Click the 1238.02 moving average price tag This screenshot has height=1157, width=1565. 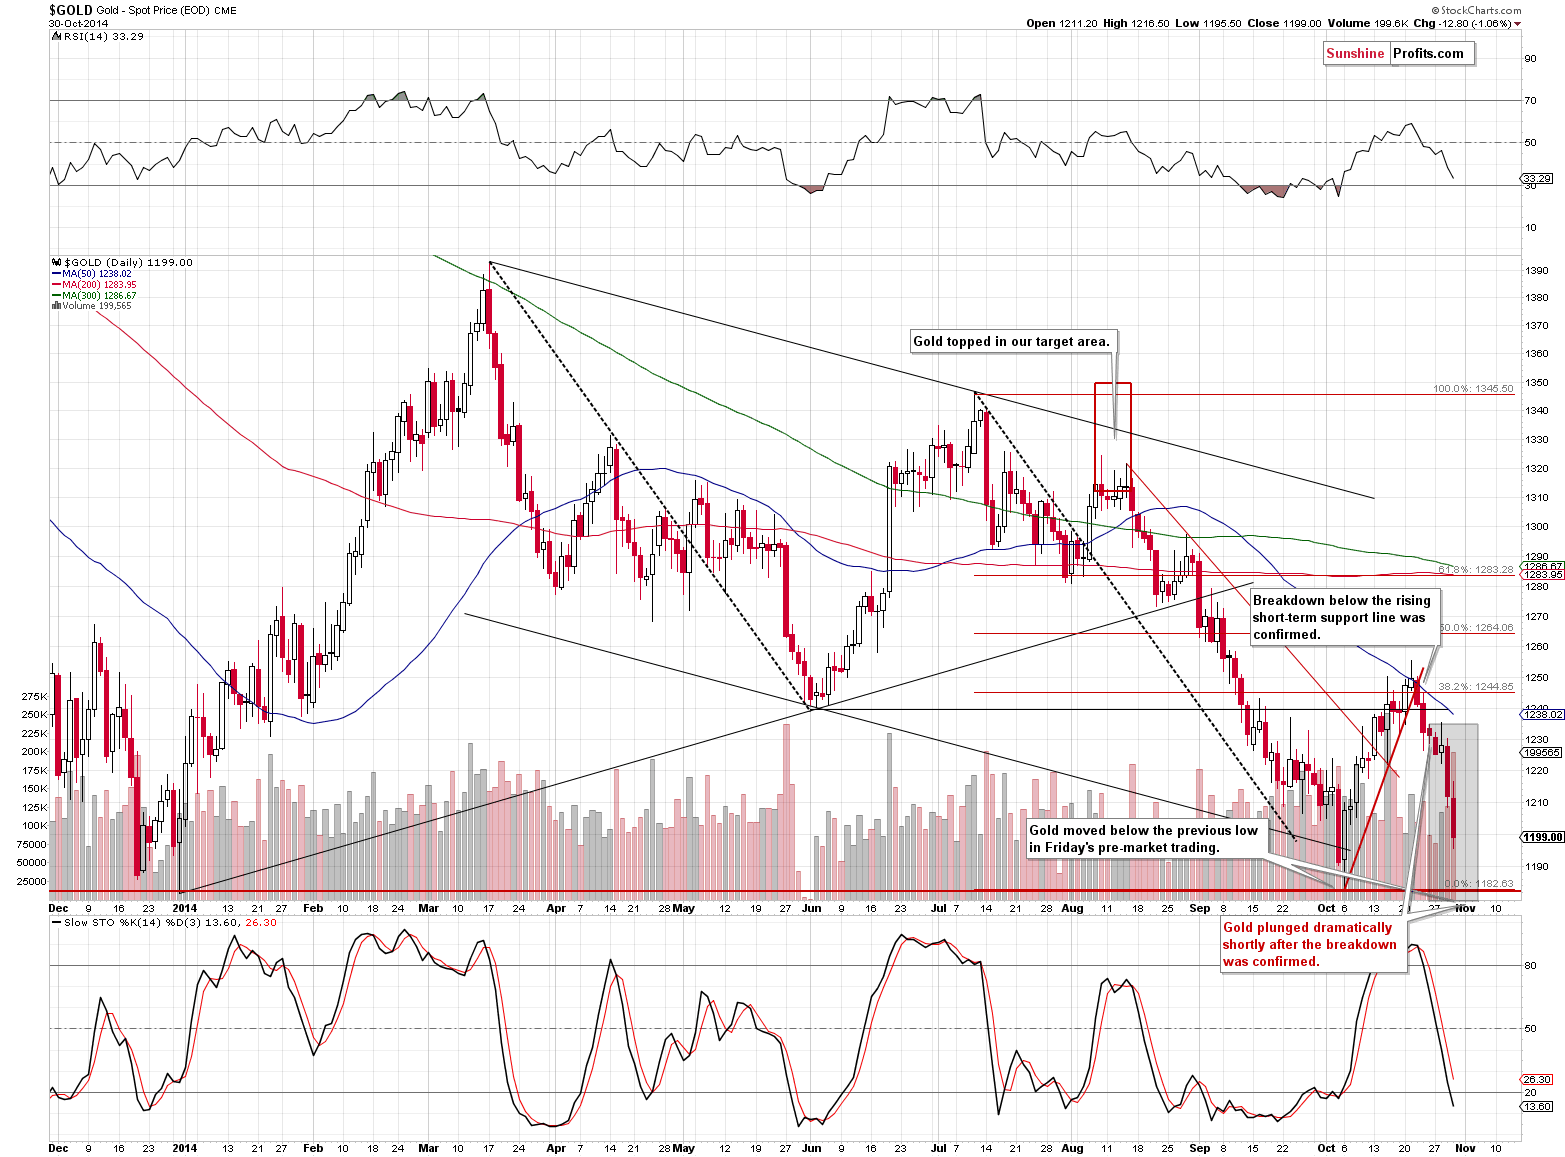[1541, 714]
